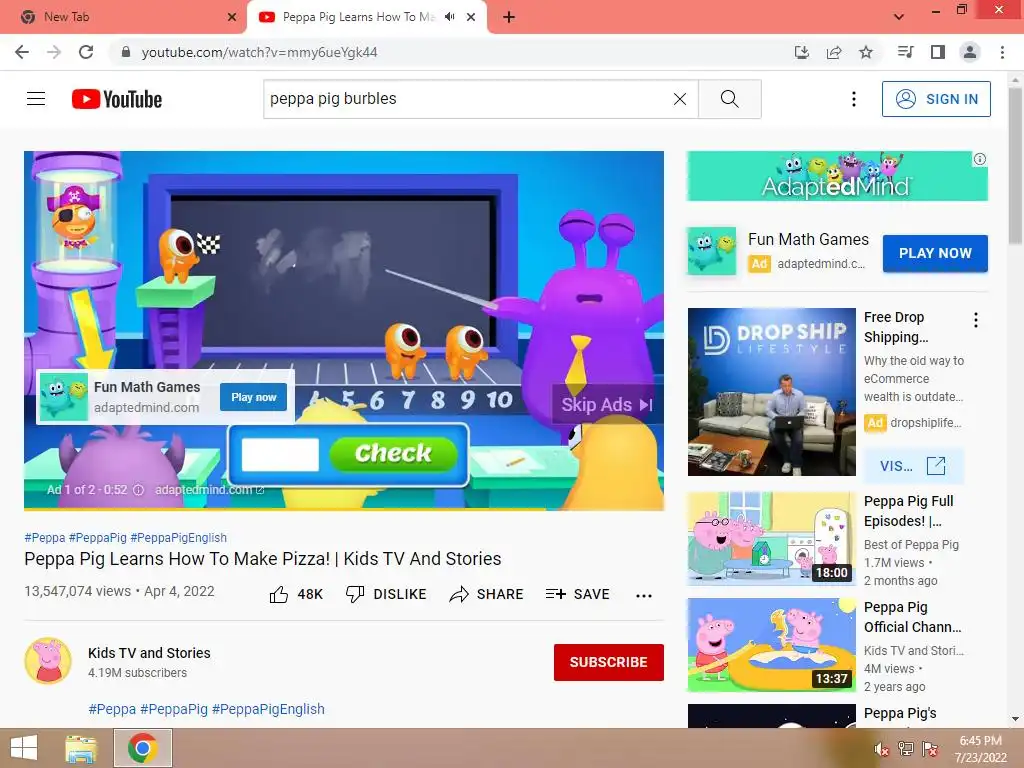Image resolution: width=1024 pixels, height=768 pixels.
Task: Share this page icon in the address bar
Action: point(834,52)
